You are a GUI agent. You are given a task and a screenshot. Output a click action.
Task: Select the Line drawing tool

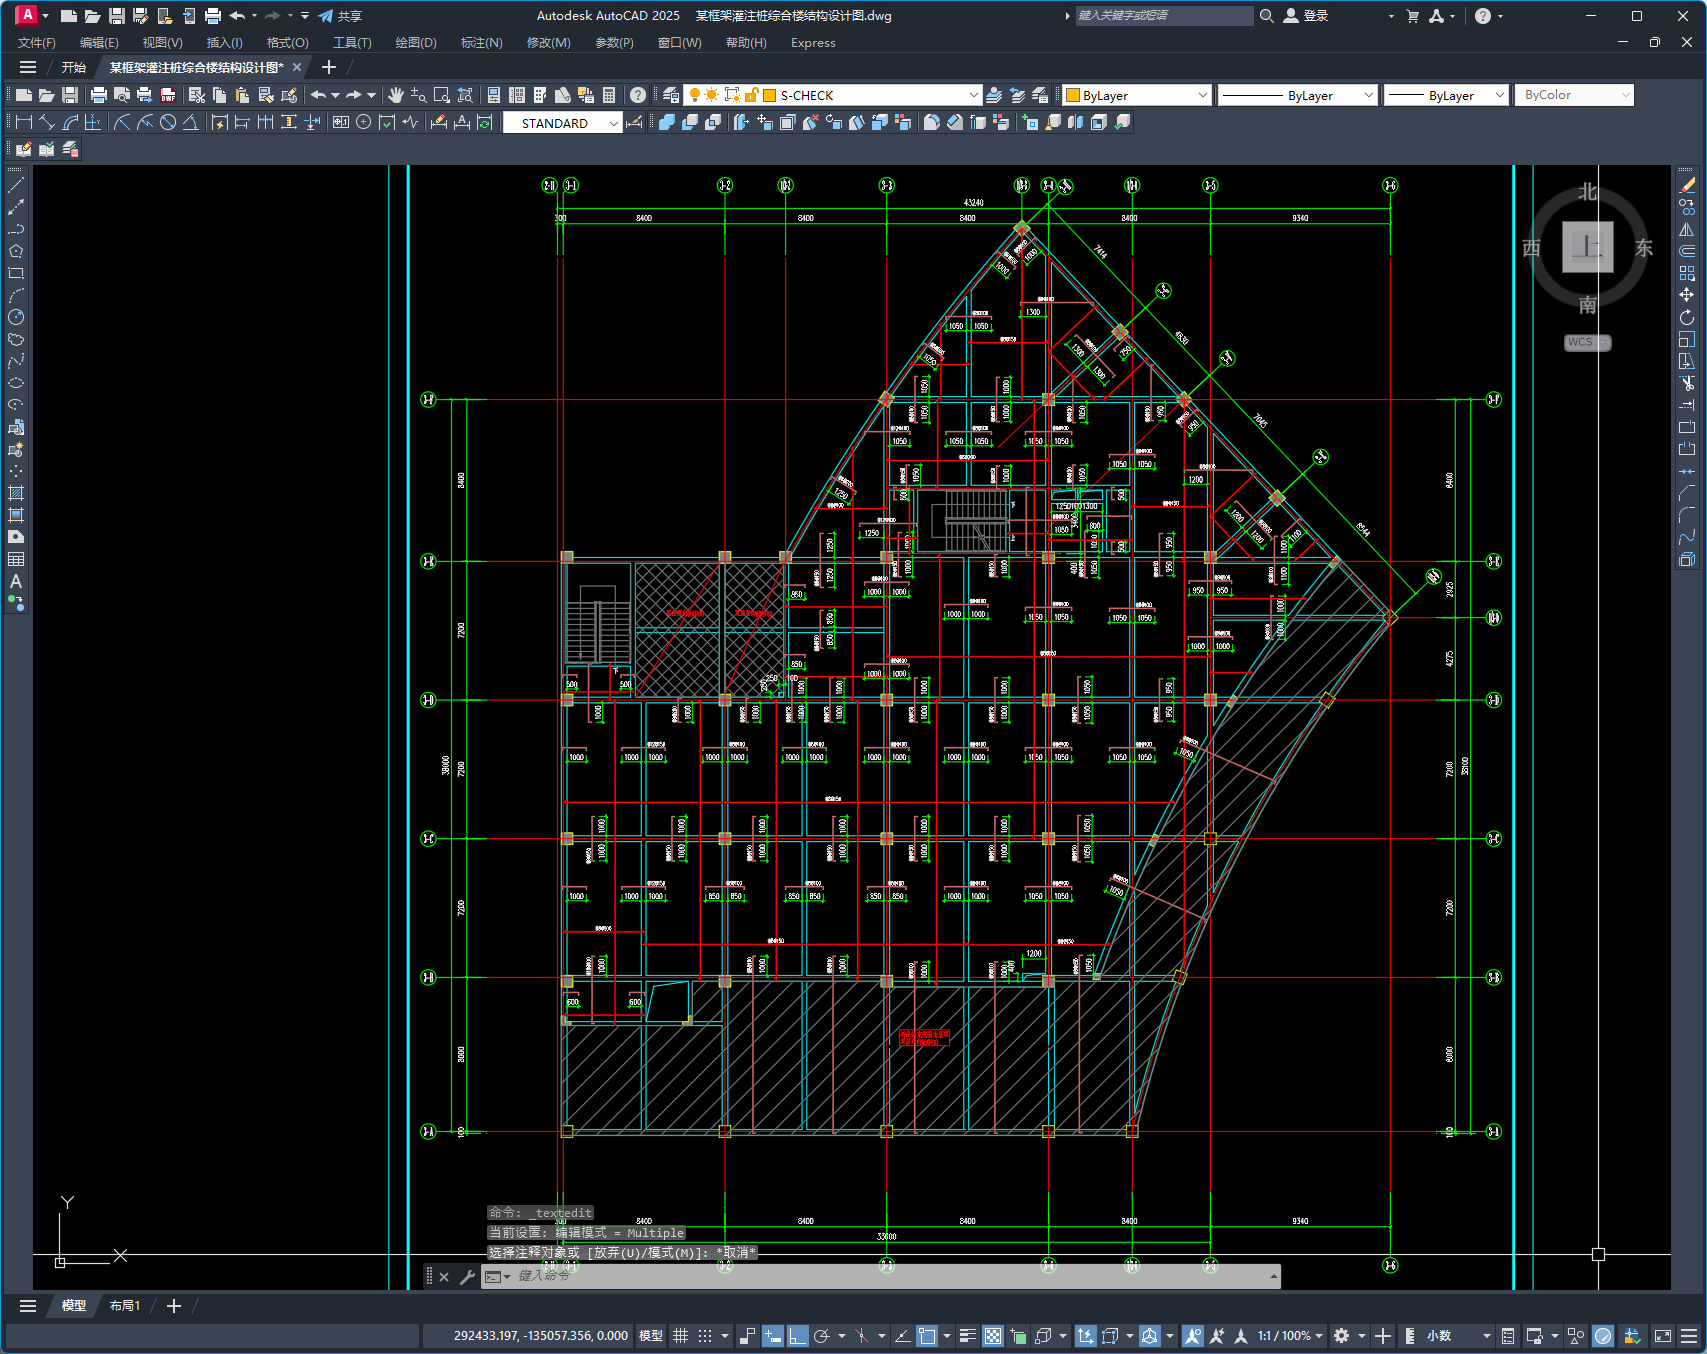pyautogui.click(x=16, y=185)
